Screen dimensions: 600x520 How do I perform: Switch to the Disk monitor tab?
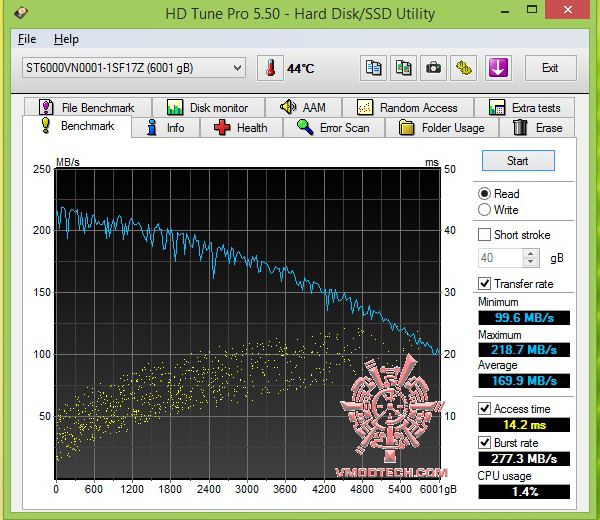209,107
